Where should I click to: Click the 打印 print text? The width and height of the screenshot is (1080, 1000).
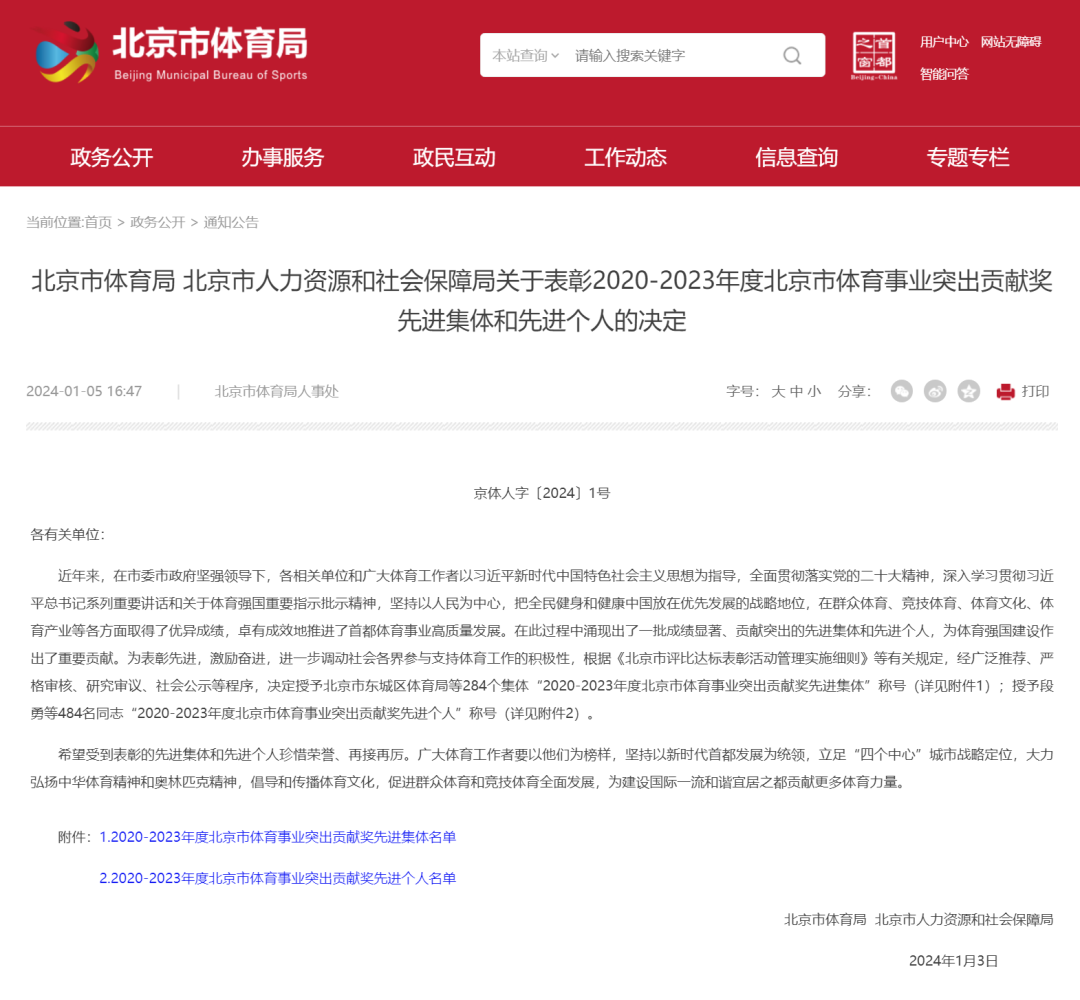coord(1035,391)
